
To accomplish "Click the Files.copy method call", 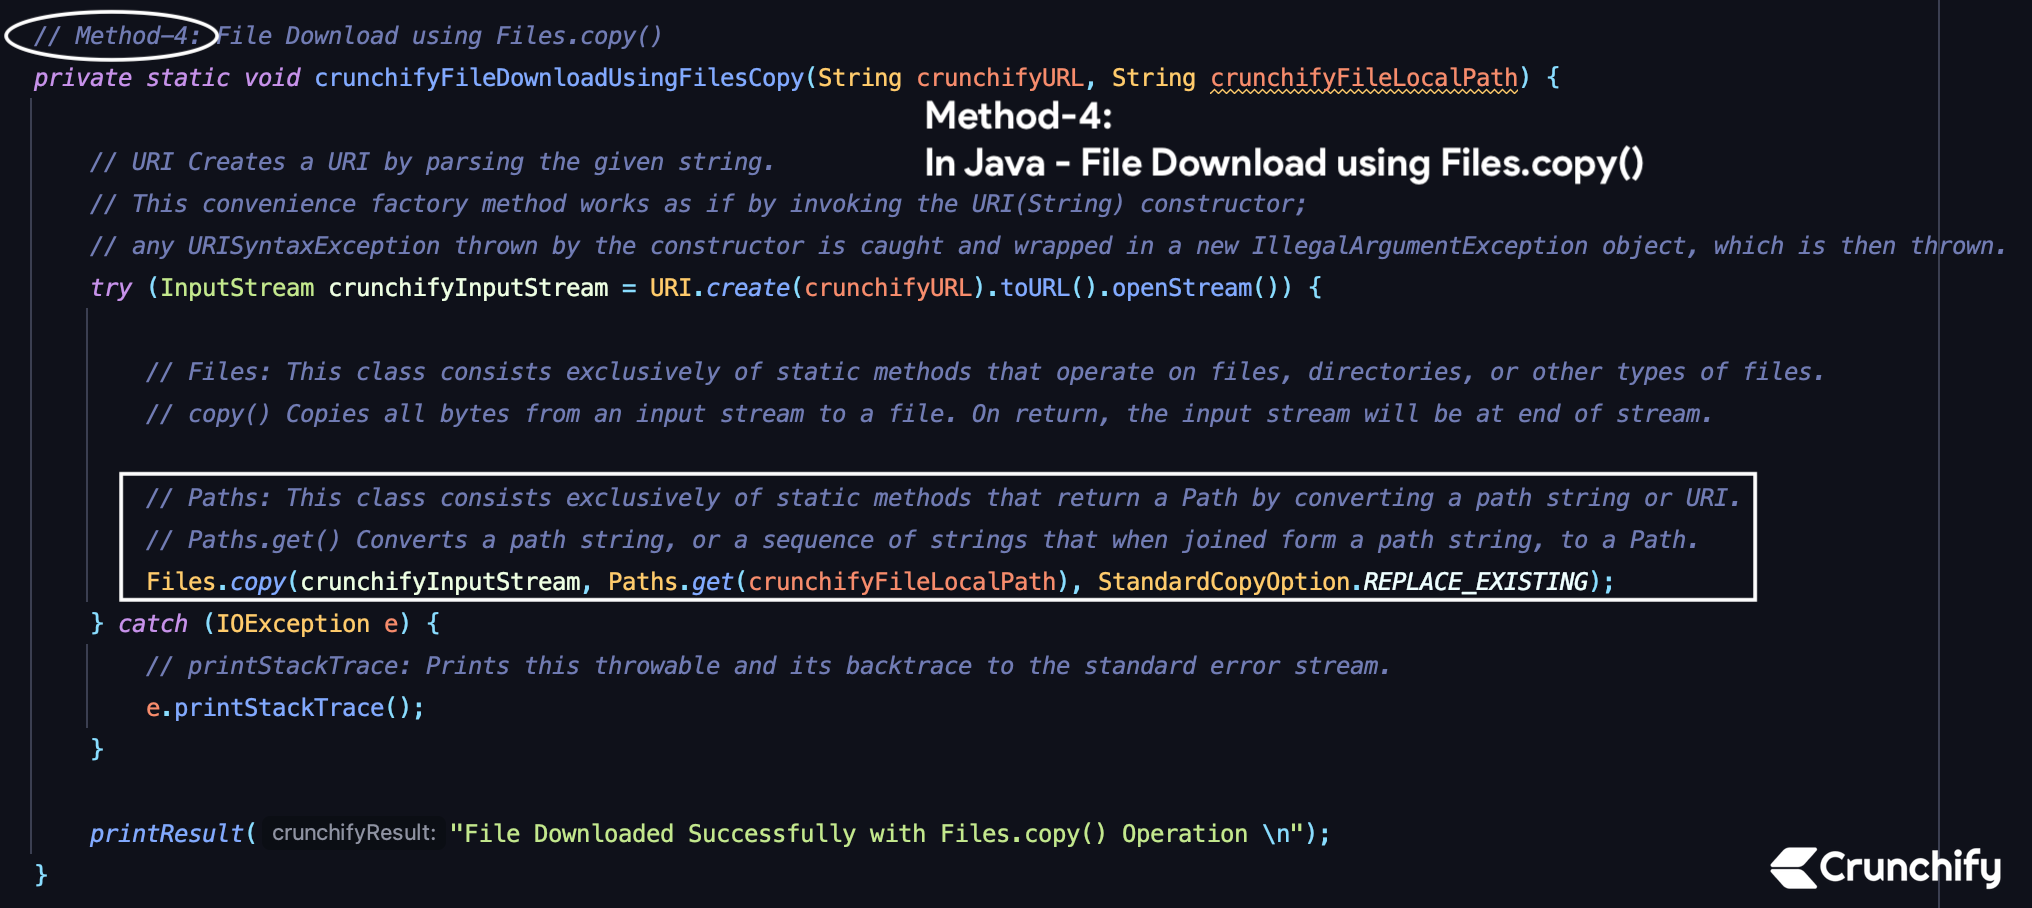I will (216, 582).
